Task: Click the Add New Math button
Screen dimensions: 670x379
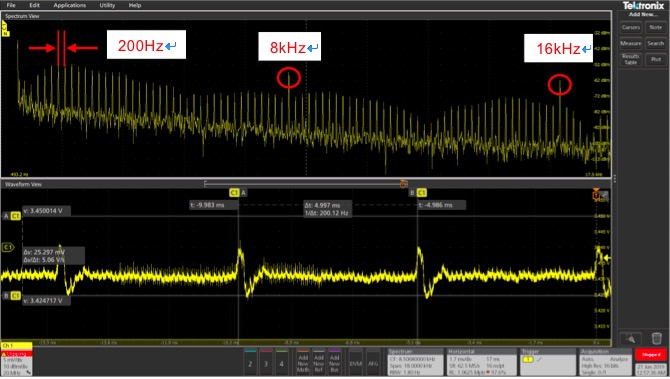Action: pyautogui.click(x=303, y=362)
